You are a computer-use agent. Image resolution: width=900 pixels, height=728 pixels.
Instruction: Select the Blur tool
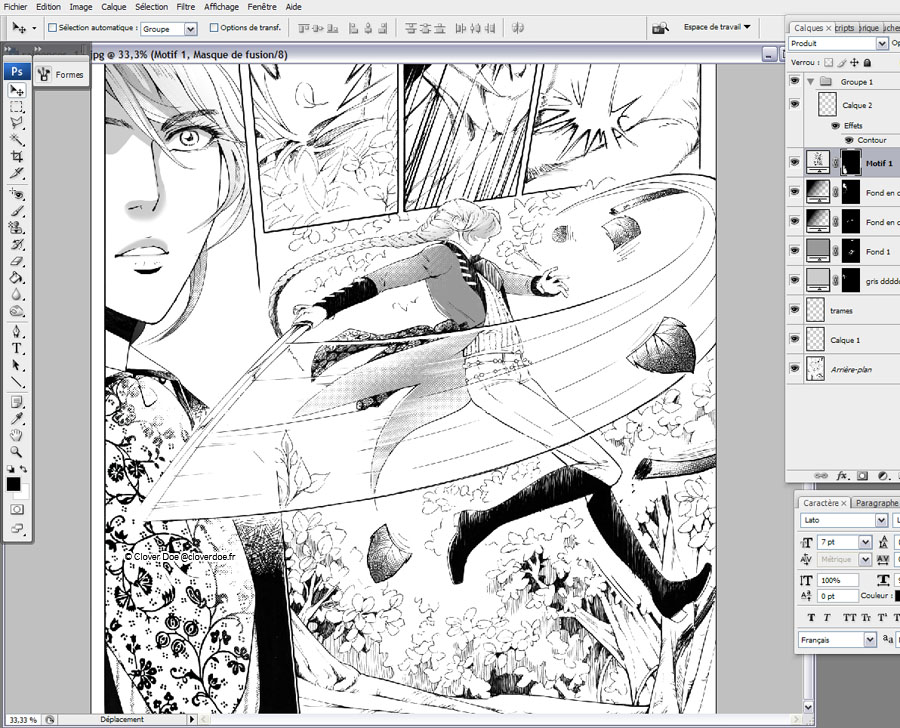17,294
